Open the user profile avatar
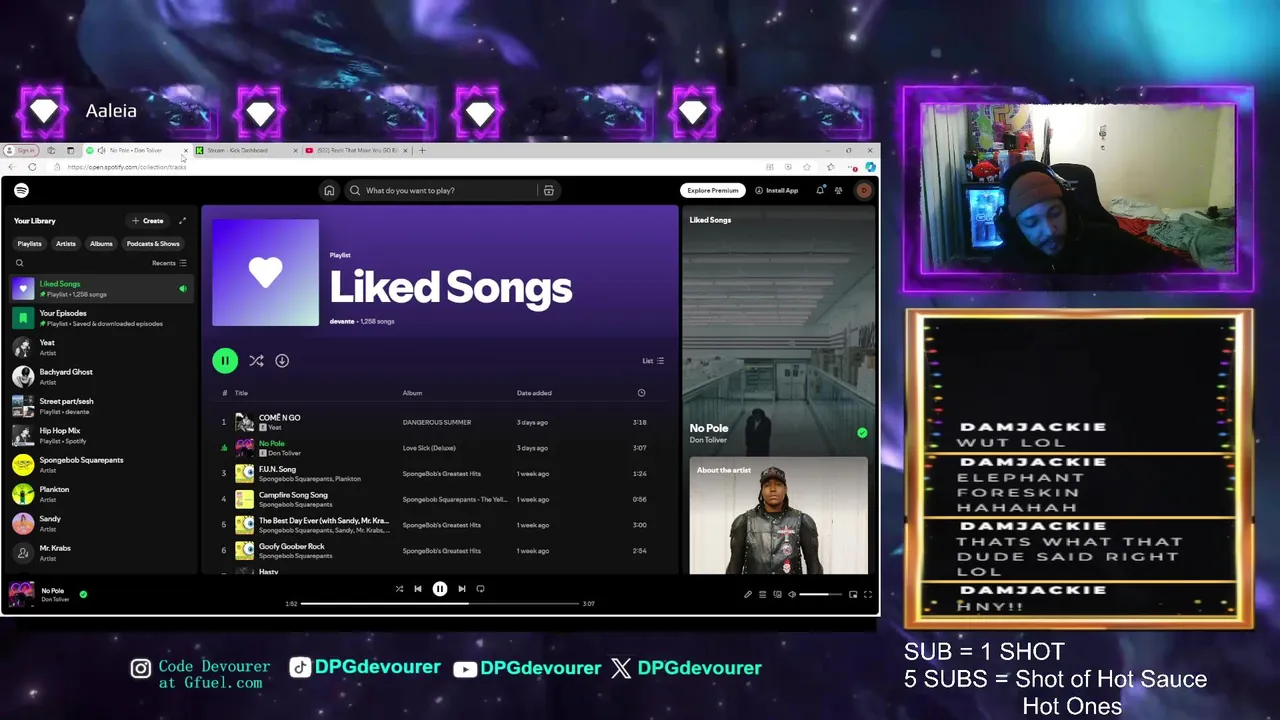1280x720 pixels. 864,190
